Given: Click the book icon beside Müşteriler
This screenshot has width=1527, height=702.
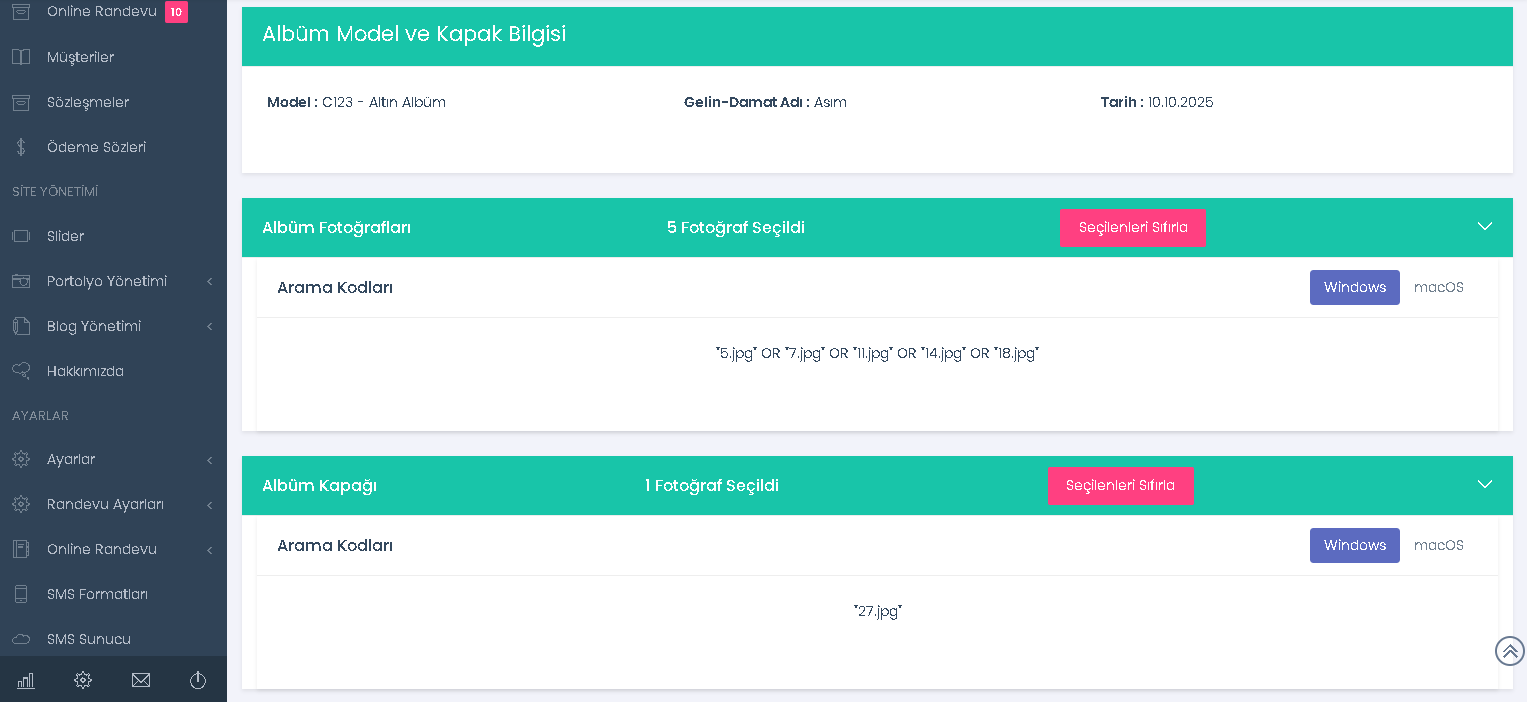Looking at the screenshot, I should [21, 57].
